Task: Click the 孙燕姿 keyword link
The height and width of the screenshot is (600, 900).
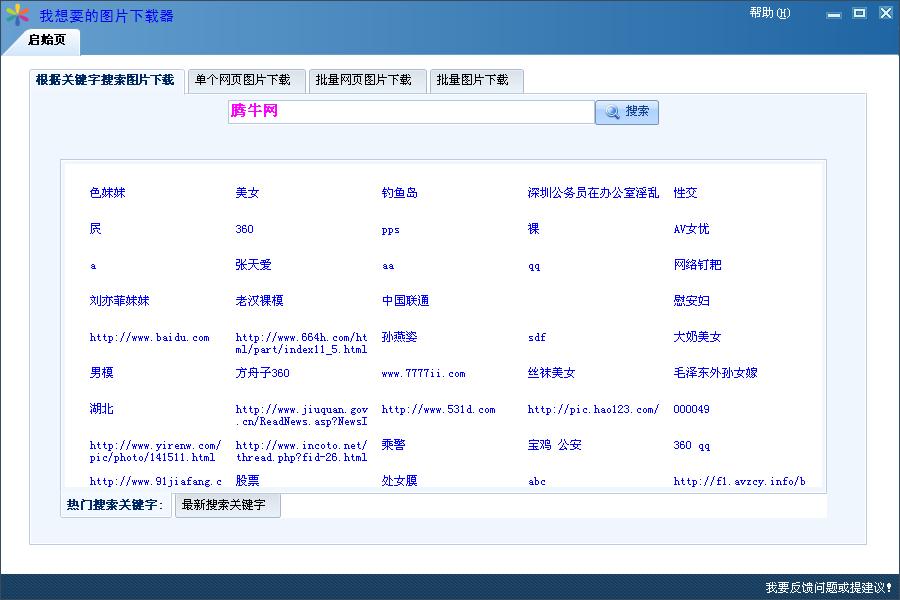Action: click(399, 337)
